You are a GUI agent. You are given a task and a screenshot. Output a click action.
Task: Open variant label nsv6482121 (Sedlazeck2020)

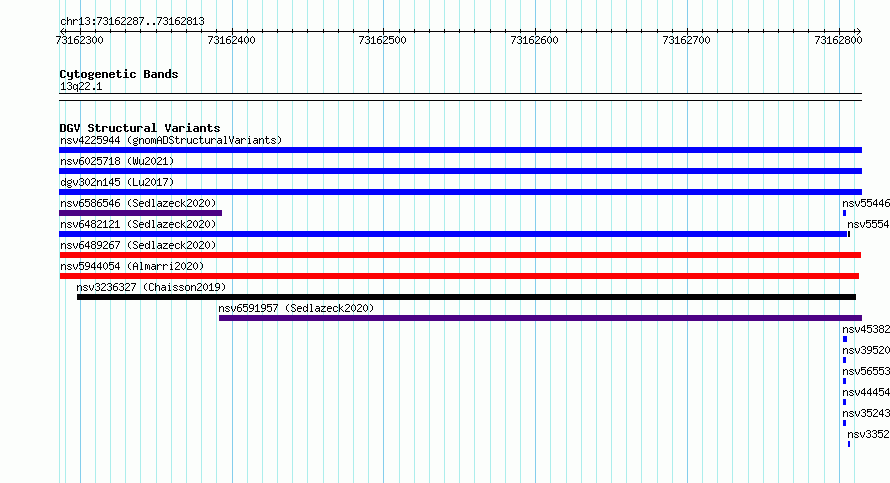click(138, 224)
